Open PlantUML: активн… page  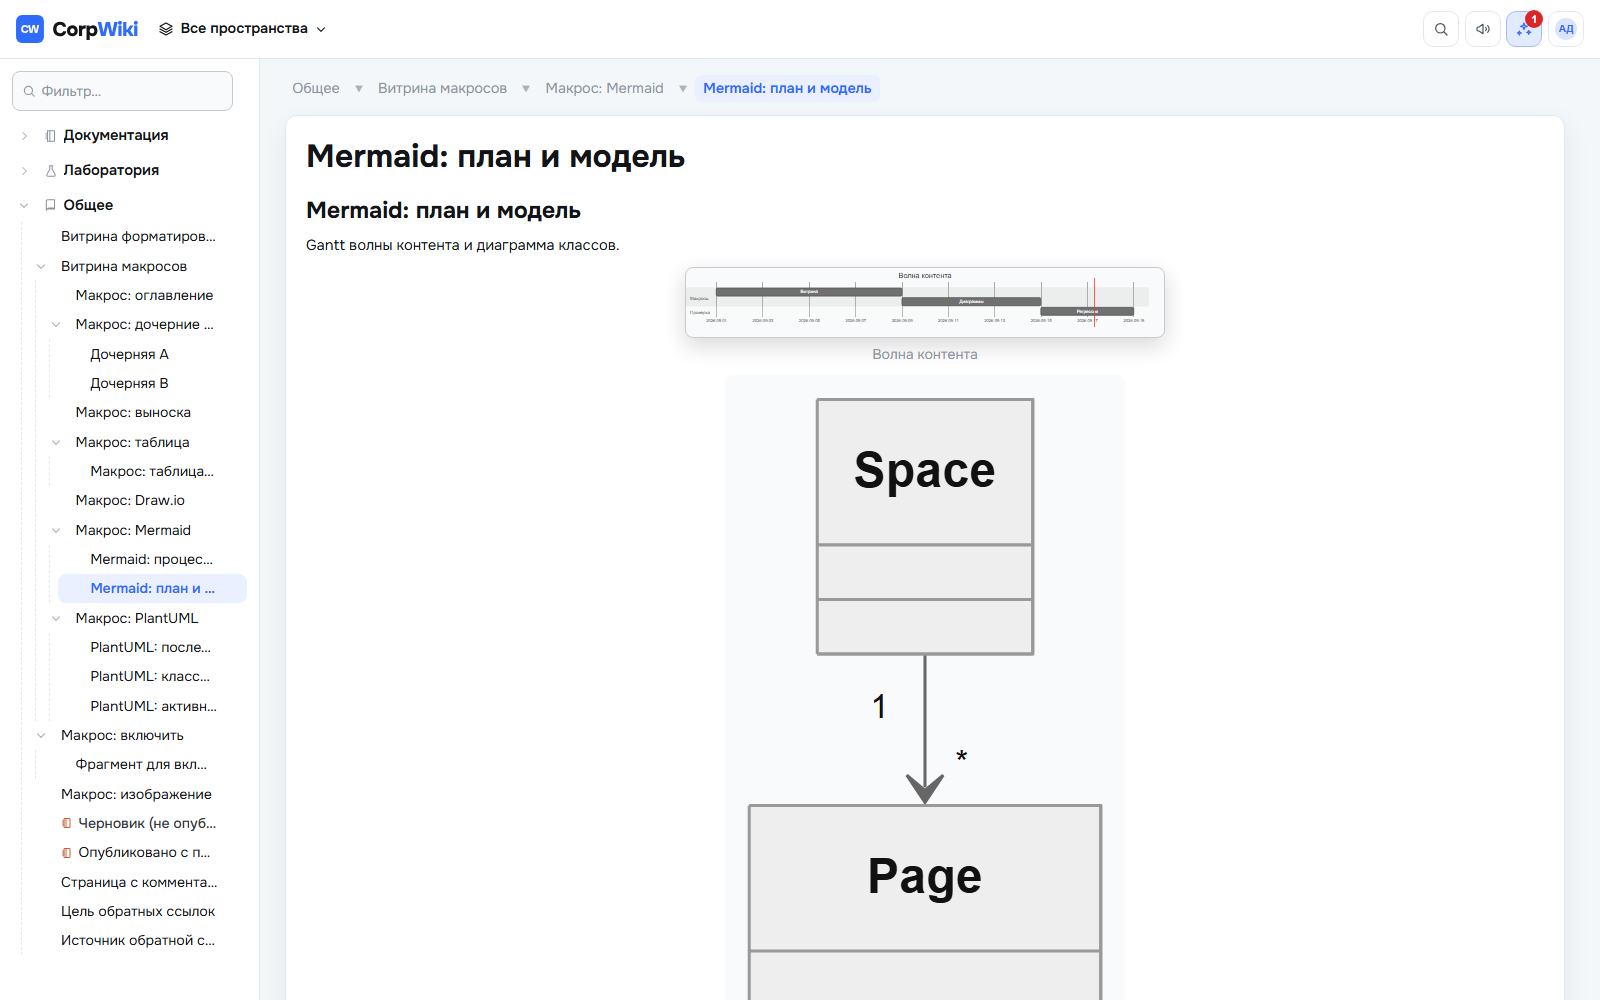click(153, 706)
